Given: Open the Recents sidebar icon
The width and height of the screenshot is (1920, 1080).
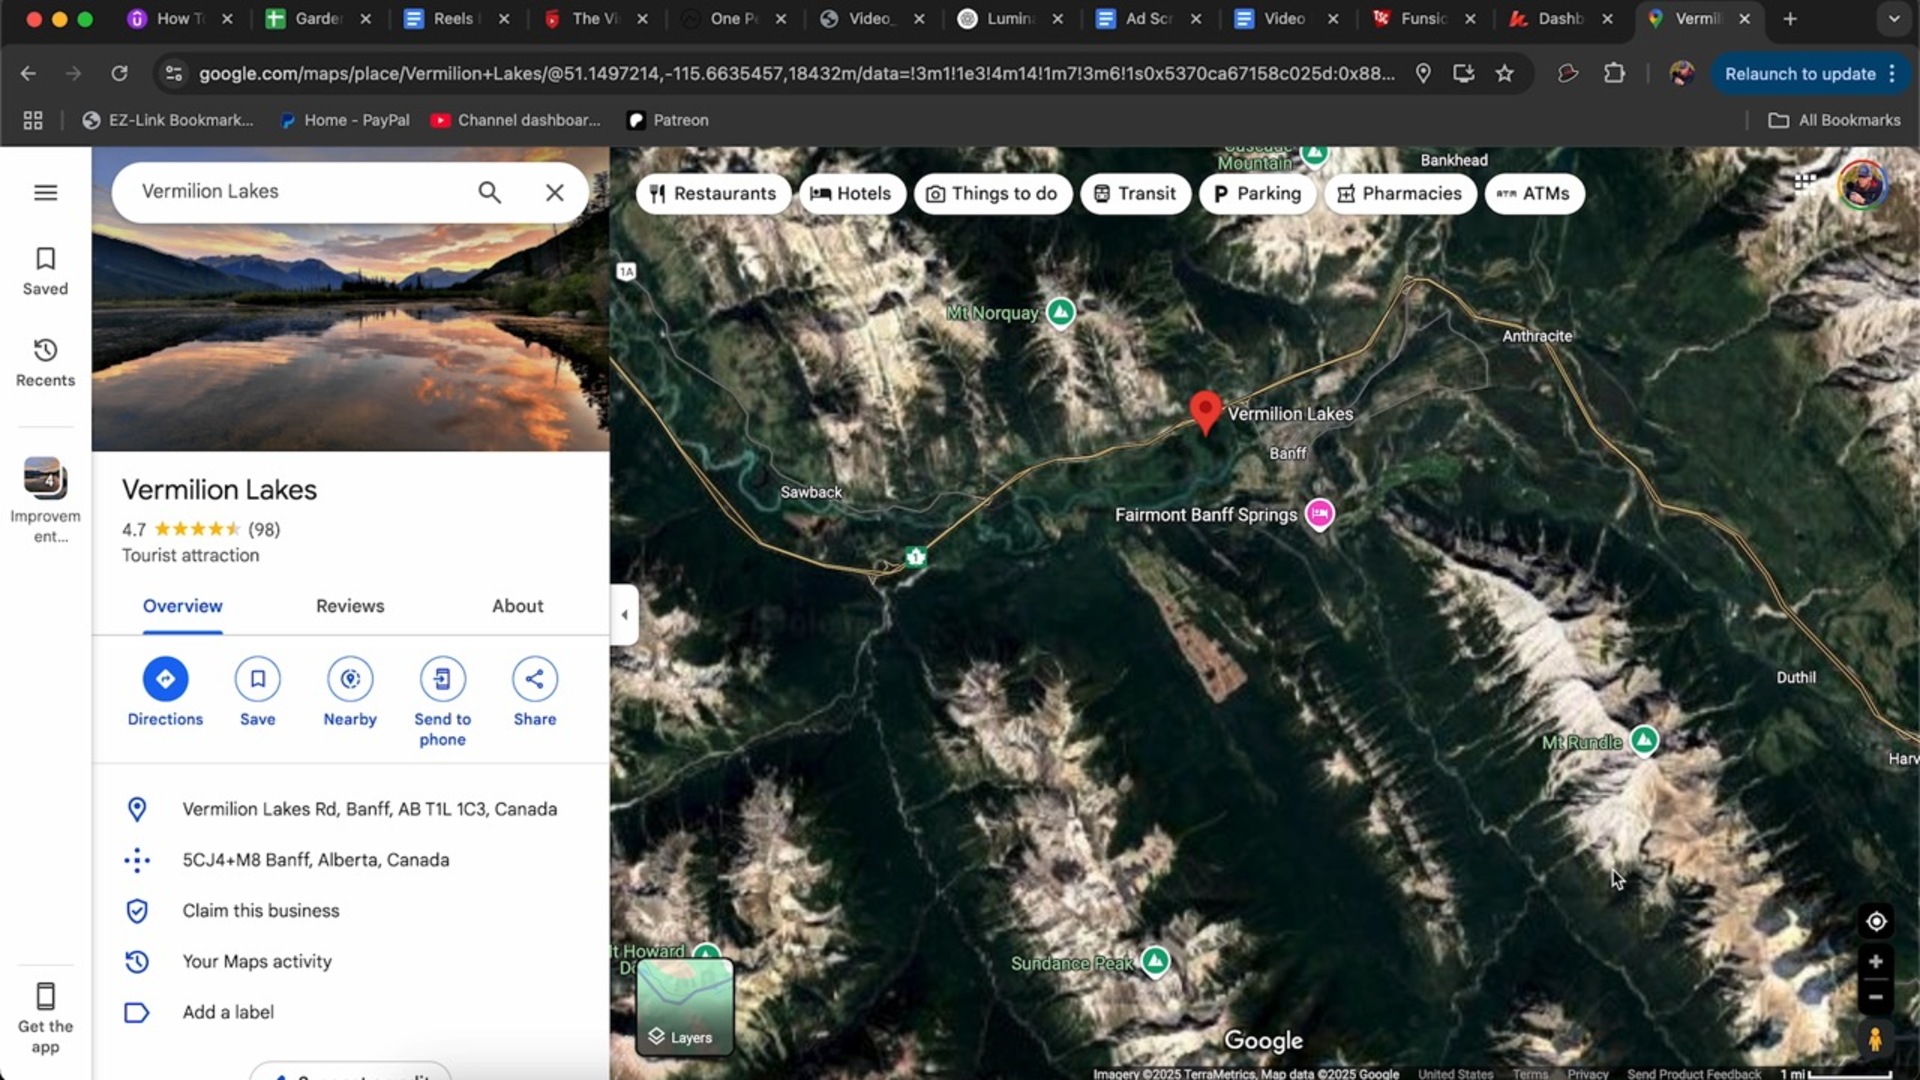Looking at the screenshot, I should 45,363.
